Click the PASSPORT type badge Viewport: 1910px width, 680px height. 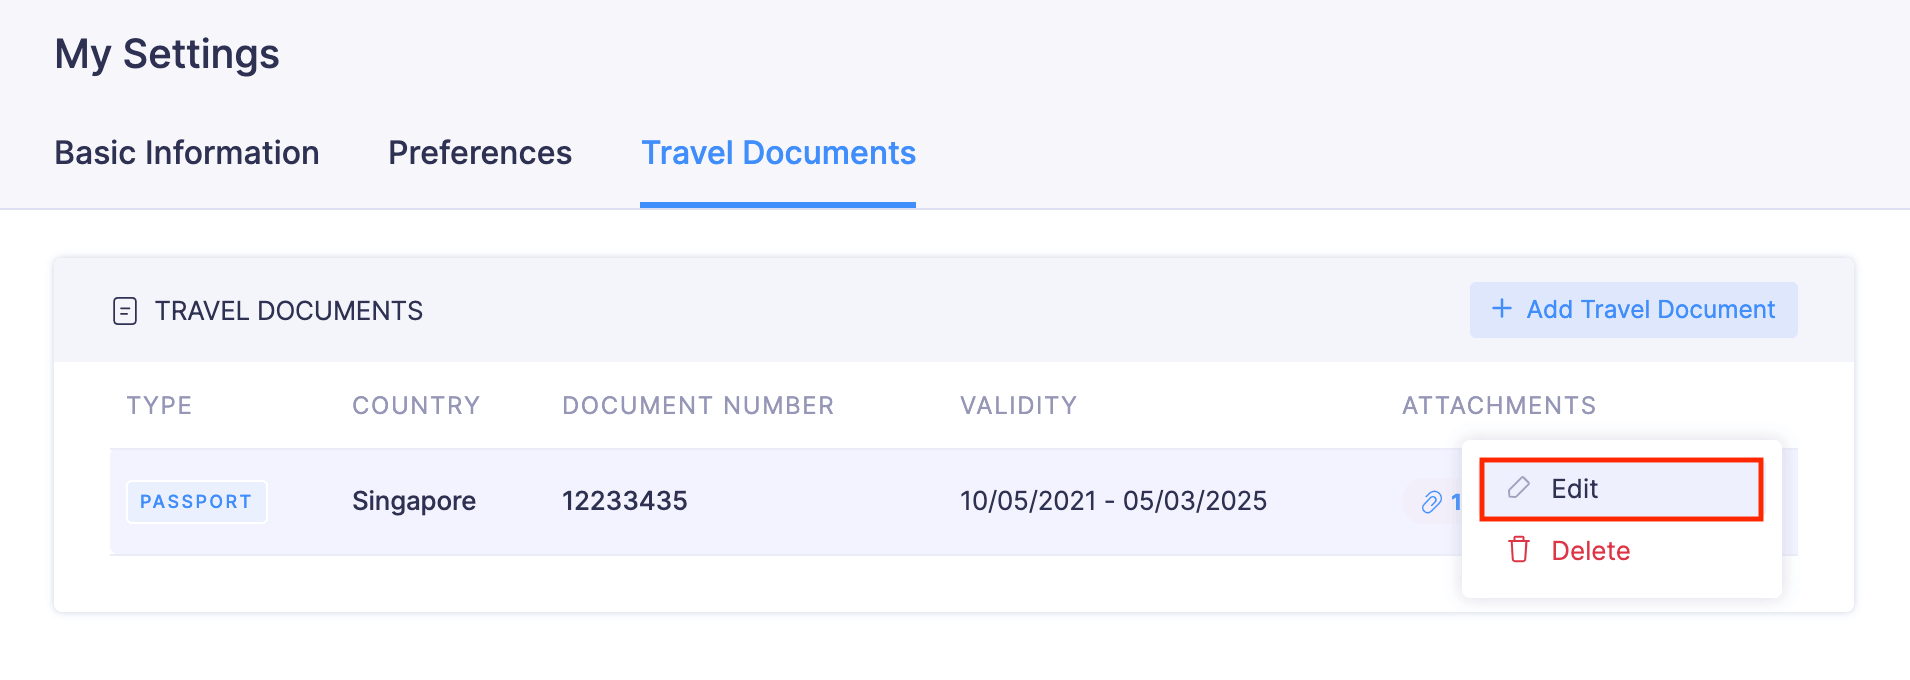196,502
